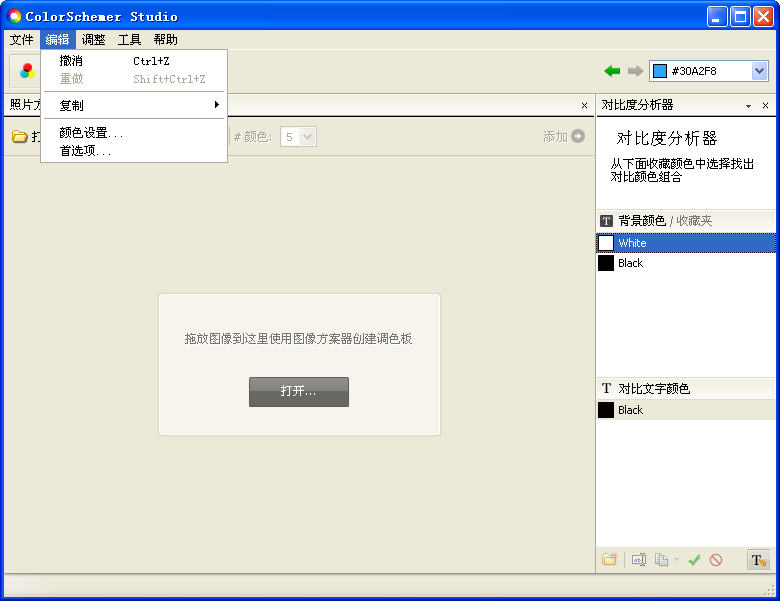Click the green checkmark icon
This screenshot has width=780, height=601.
[x=694, y=560]
